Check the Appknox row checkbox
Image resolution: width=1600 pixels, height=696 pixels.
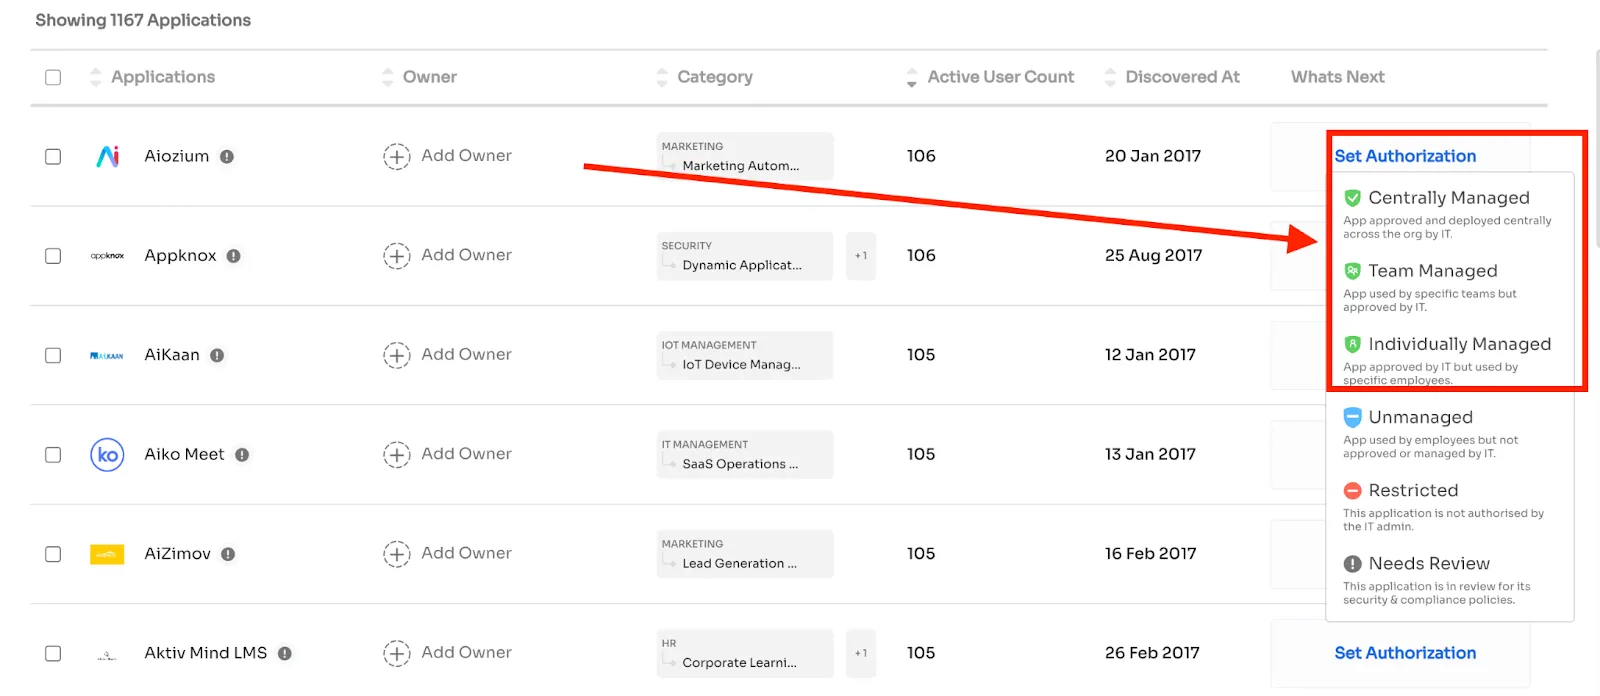tap(53, 256)
